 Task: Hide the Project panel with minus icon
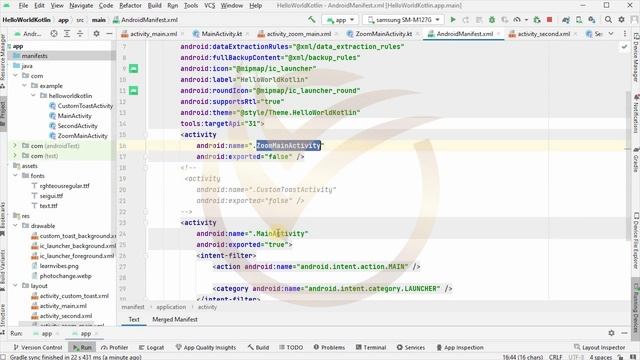(109, 34)
